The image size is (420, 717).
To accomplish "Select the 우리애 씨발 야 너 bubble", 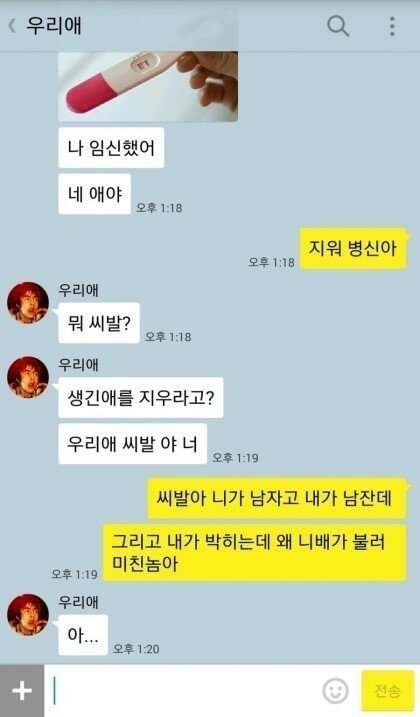I will (x=133, y=444).
